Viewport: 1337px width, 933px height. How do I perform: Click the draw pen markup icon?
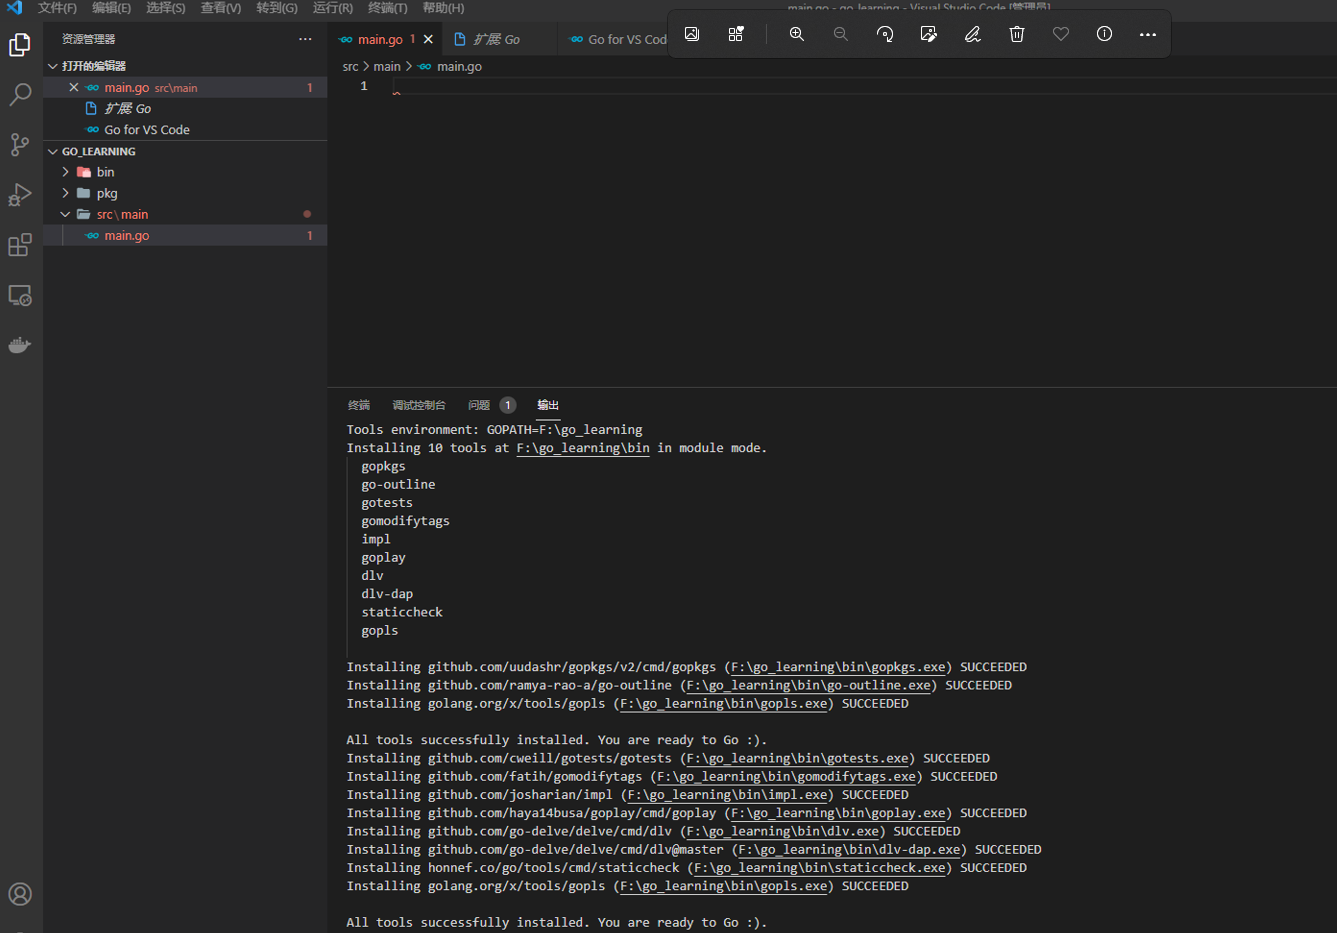[973, 34]
